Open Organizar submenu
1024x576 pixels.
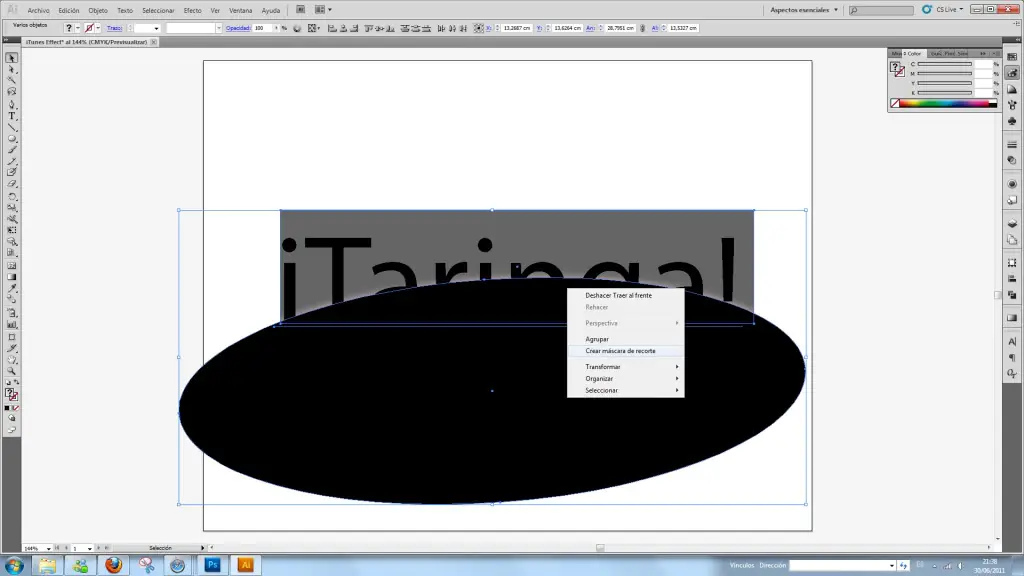pos(625,379)
